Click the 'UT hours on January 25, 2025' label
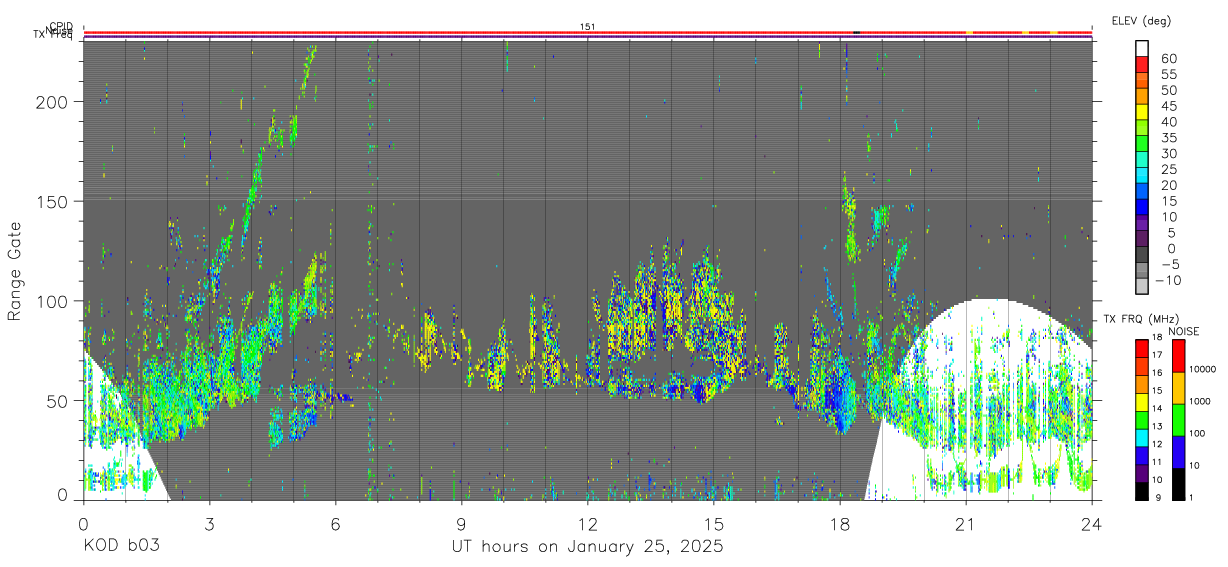Viewport: 1228px width, 567px height. point(588,547)
